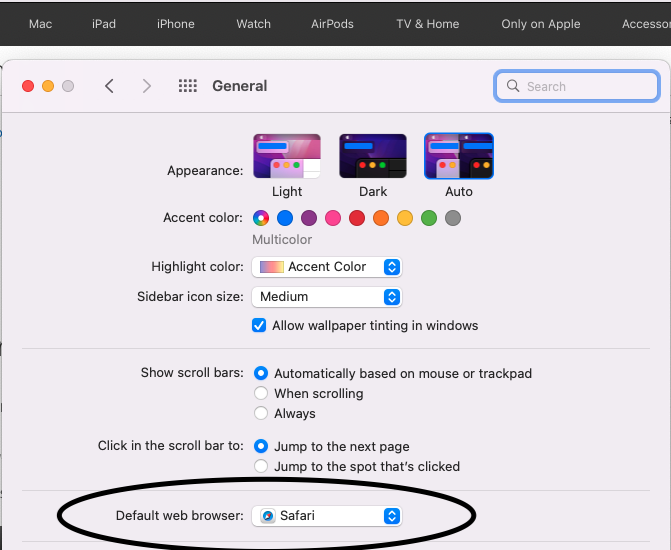
Task: Select the orange accent color
Action: click(381, 218)
